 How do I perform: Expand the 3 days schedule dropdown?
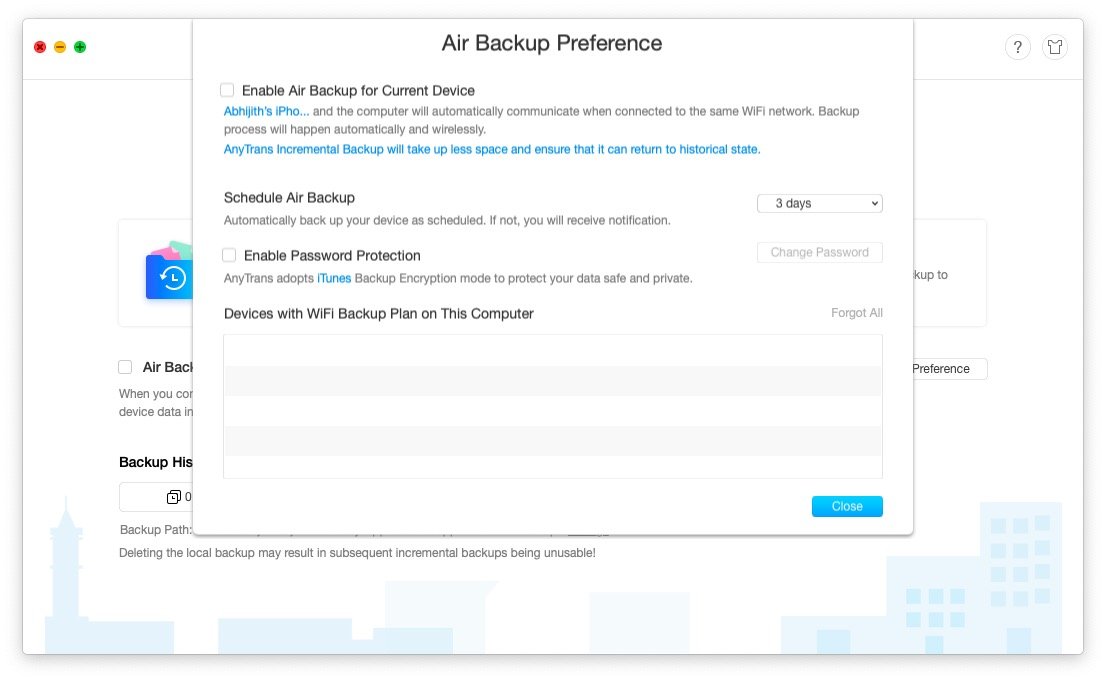[820, 203]
